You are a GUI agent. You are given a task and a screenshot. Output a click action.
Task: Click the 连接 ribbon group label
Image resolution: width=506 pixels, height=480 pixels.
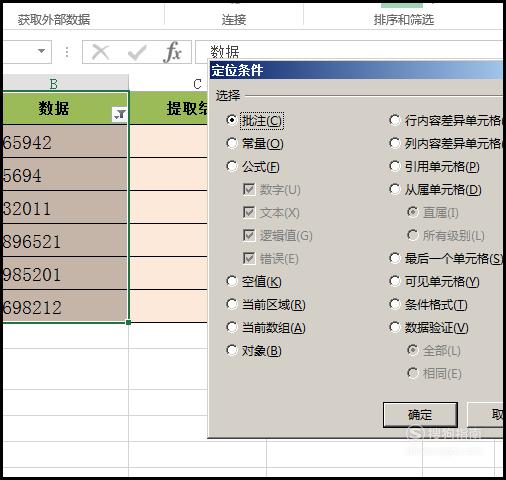(234, 20)
